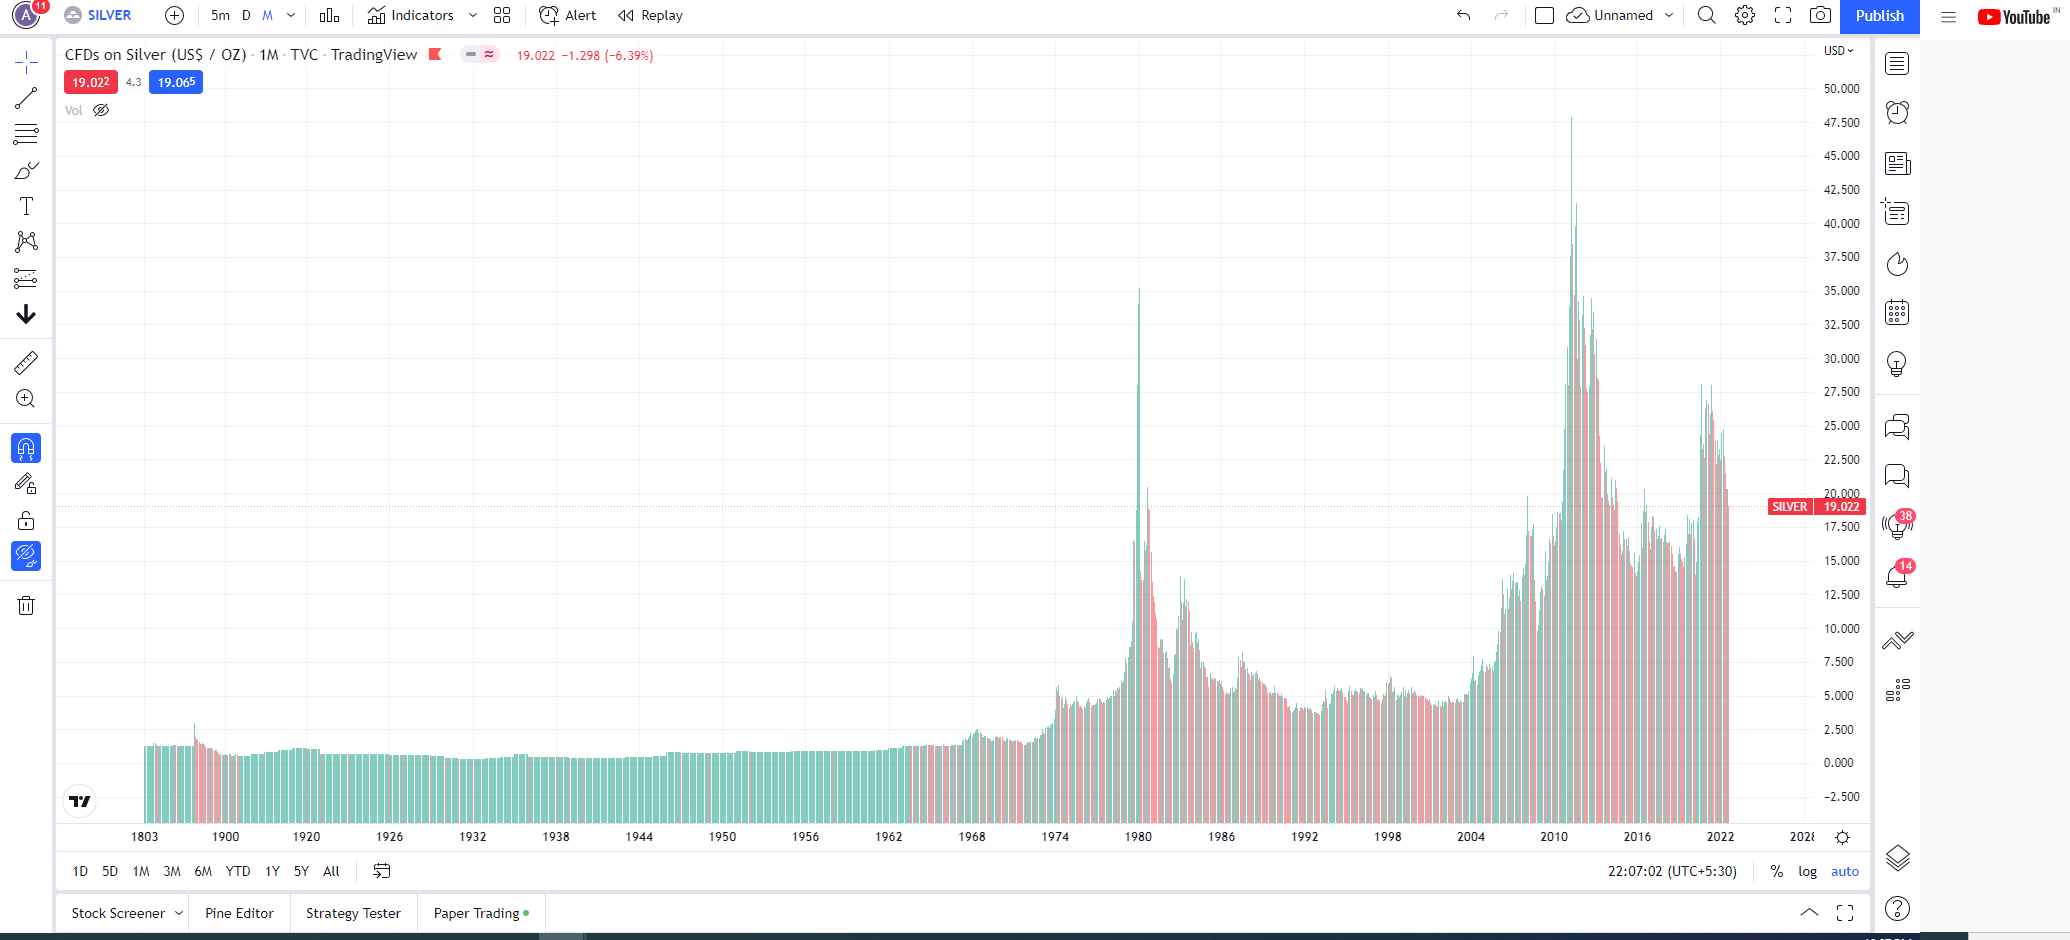Expand the Unnamed layout dropdown arrow
This screenshot has width=2070, height=940.
[1669, 15]
